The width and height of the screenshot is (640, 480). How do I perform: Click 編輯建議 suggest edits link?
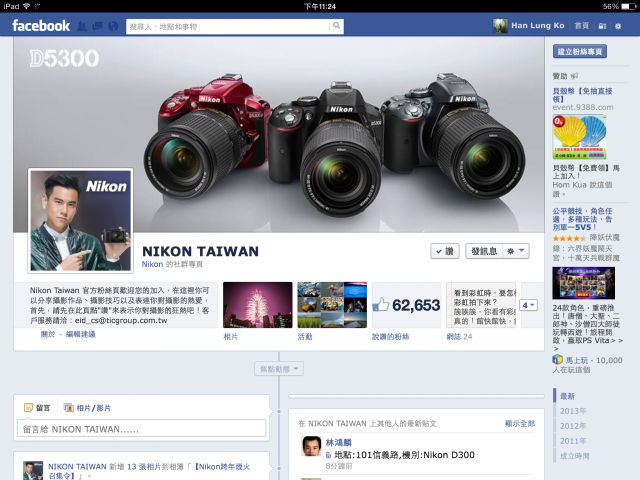(x=80, y=334)
